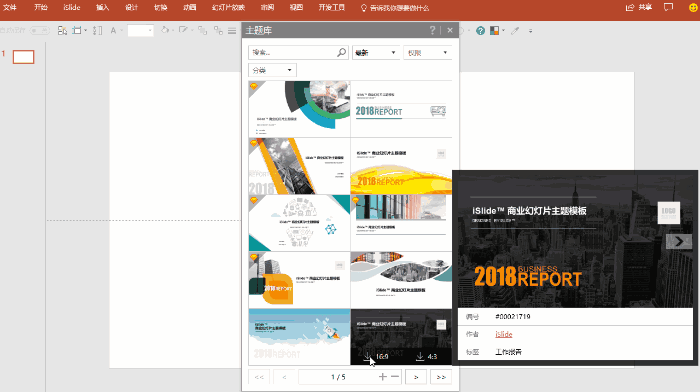Jump to the last page of themes
Screen dimensions: 700x392
[441, 377]
